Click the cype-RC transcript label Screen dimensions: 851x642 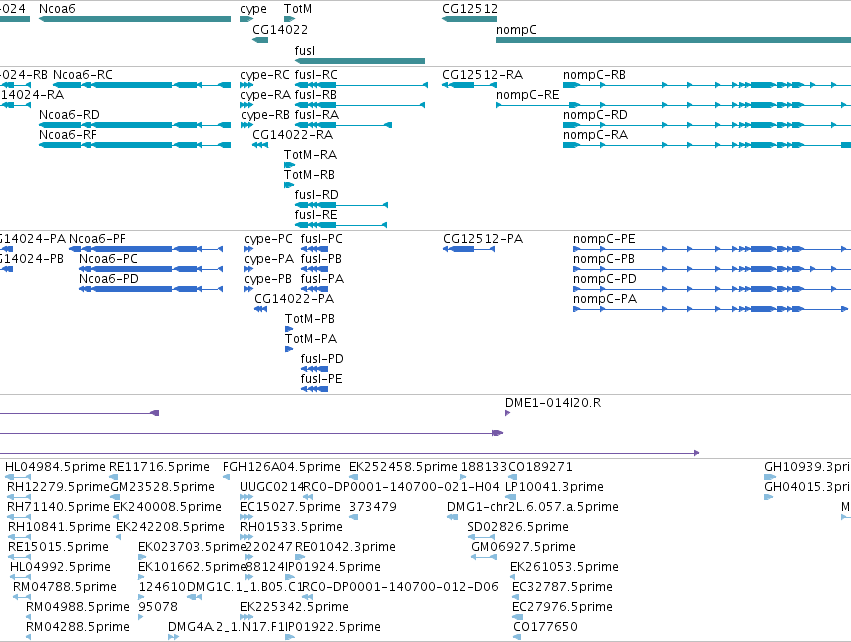(x=265, y=75)
